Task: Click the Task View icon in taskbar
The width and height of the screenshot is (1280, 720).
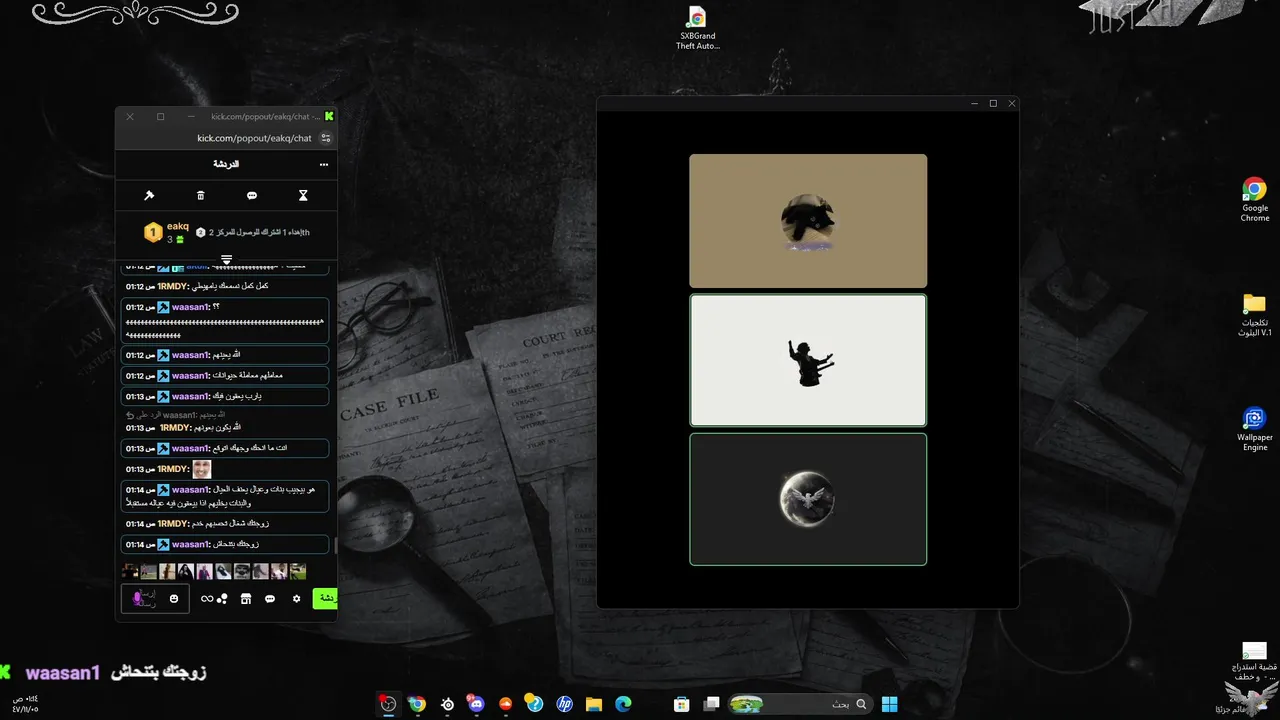Action: click(711, 704)
